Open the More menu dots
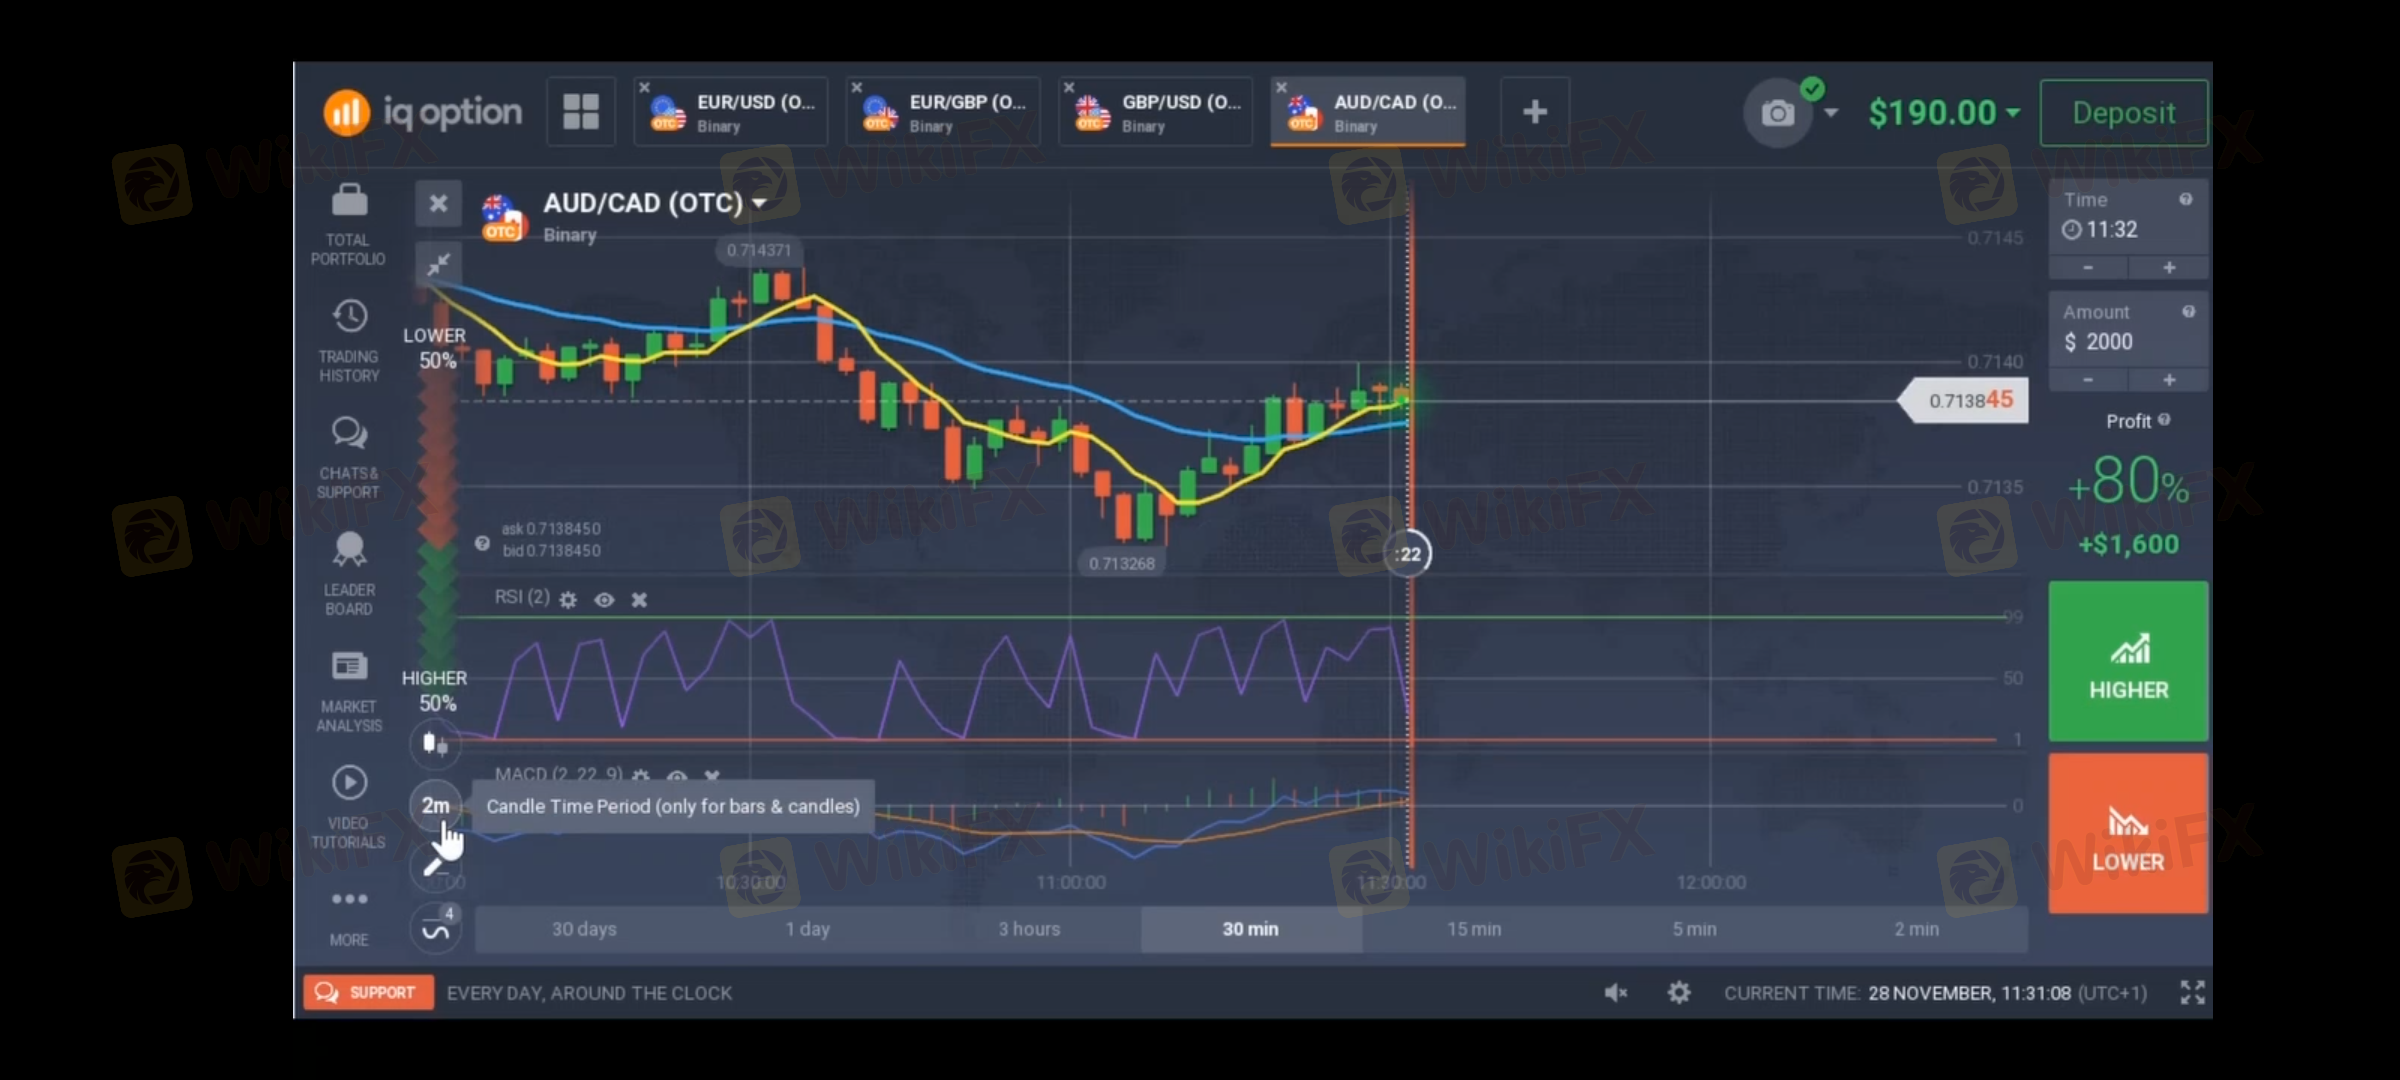Screen dimensions: 2400x1080 [x=349, y=899]
